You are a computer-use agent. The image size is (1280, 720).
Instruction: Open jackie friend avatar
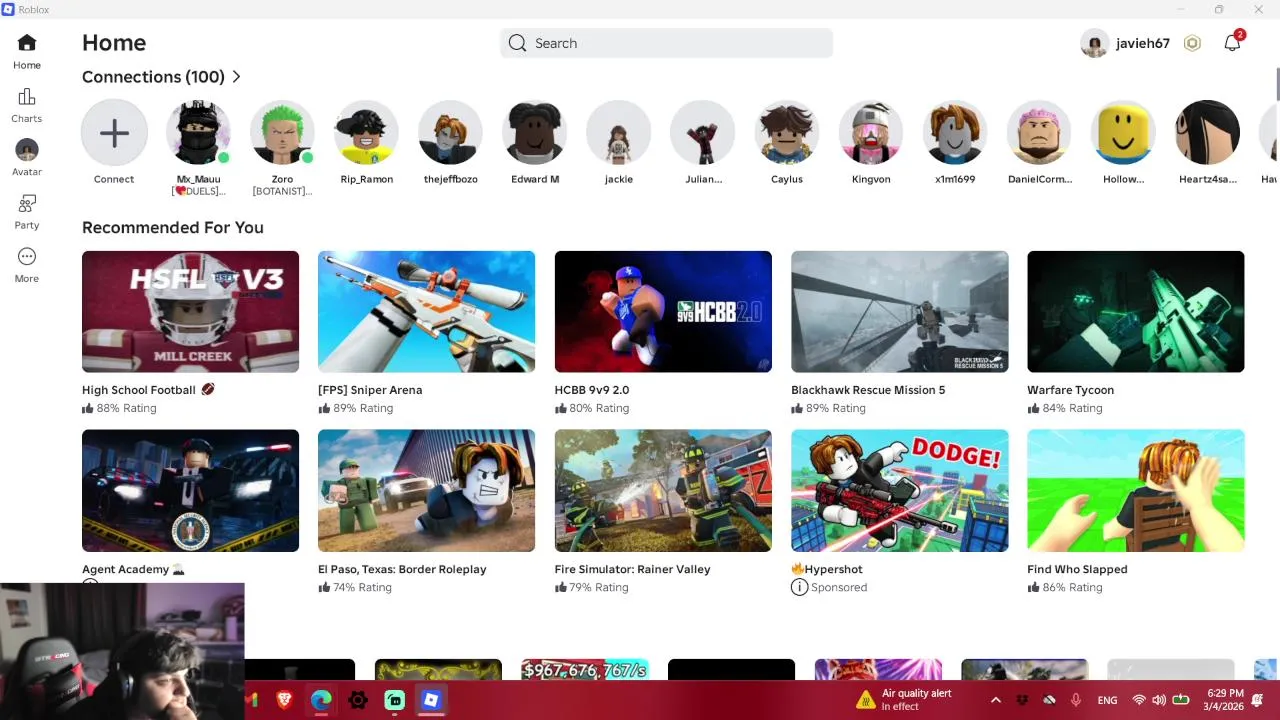pyautogui.click(x=619, y=132)
